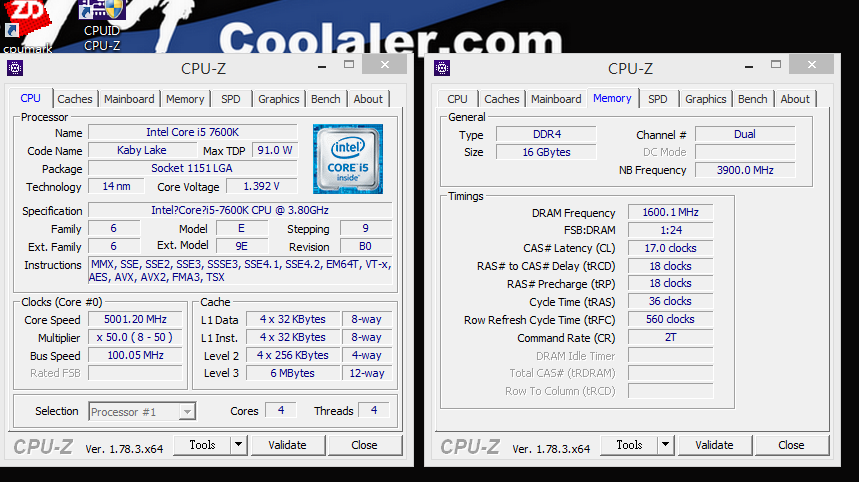The image size is (859, 482).
Task: Click the CAS# Latency value 17.0 clocks
Action: click(671, 248)
